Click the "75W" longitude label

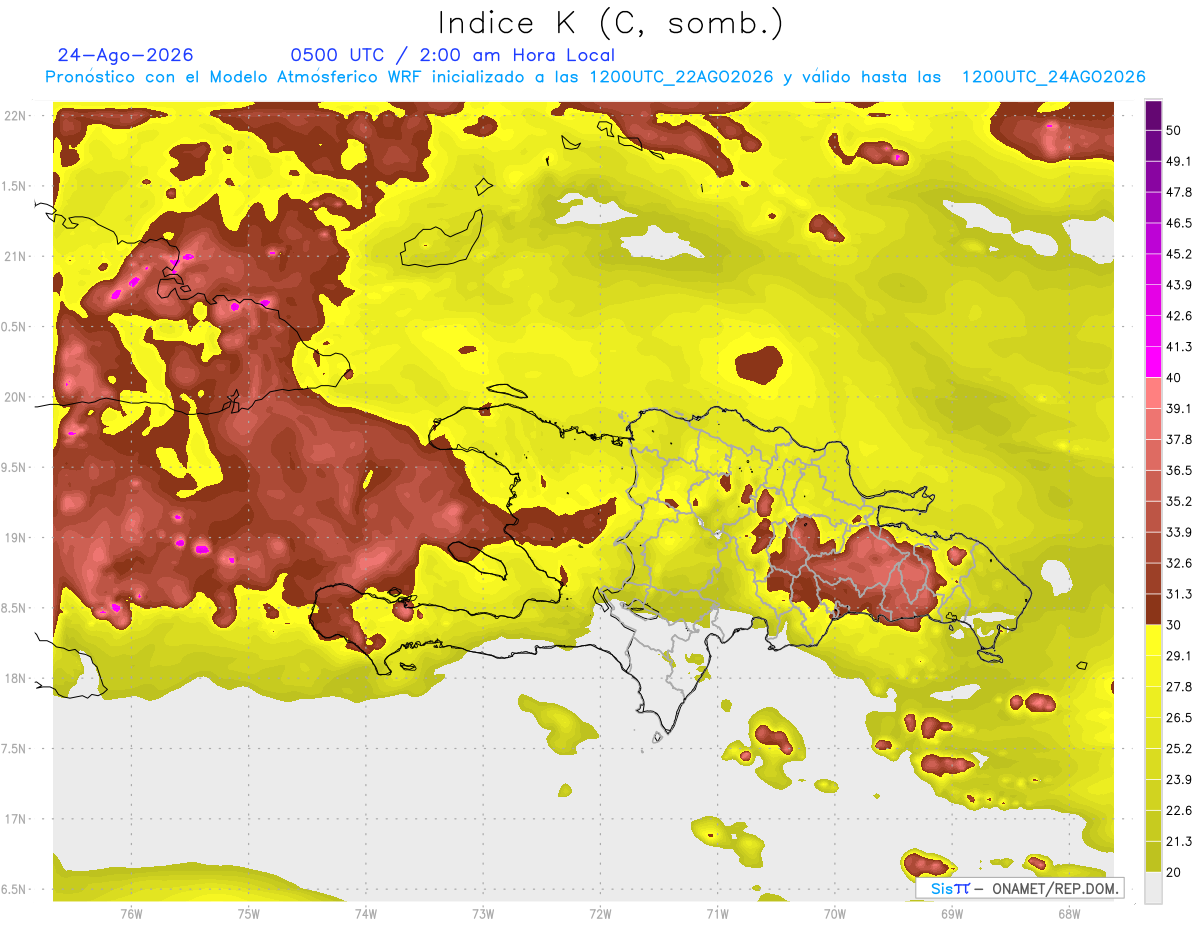click(x=249, y=914)
